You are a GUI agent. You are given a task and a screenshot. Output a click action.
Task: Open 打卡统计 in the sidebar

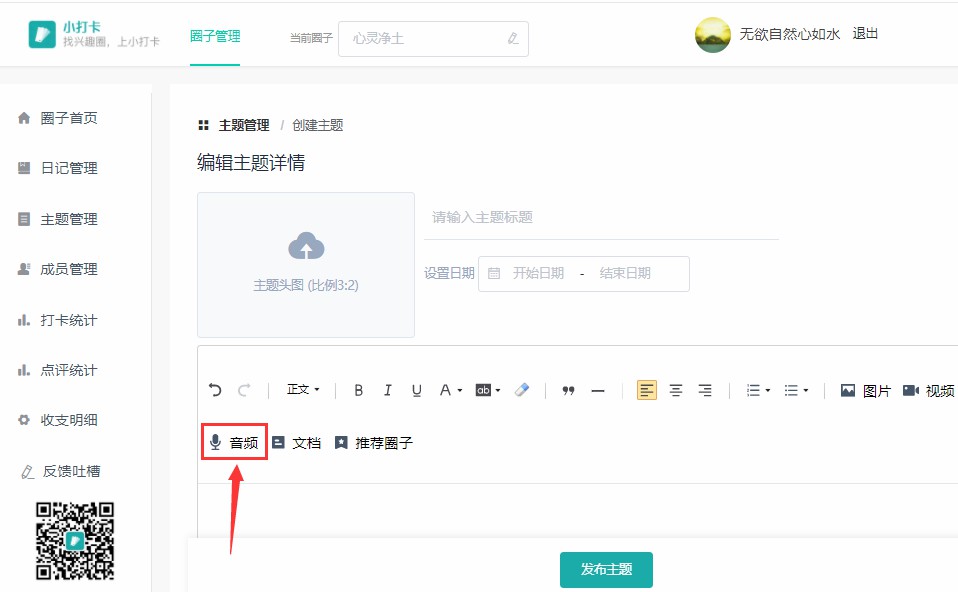click(x=58, y=320)
